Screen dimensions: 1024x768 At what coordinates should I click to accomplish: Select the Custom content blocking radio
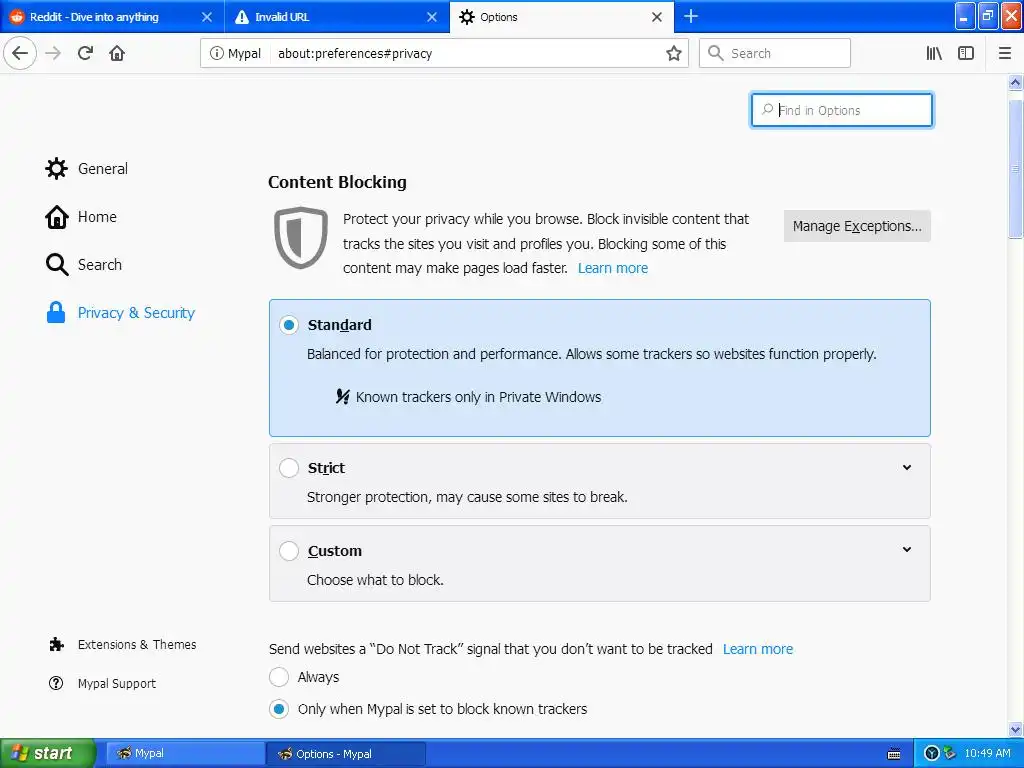pyautogui.click(x=289, y=551)
